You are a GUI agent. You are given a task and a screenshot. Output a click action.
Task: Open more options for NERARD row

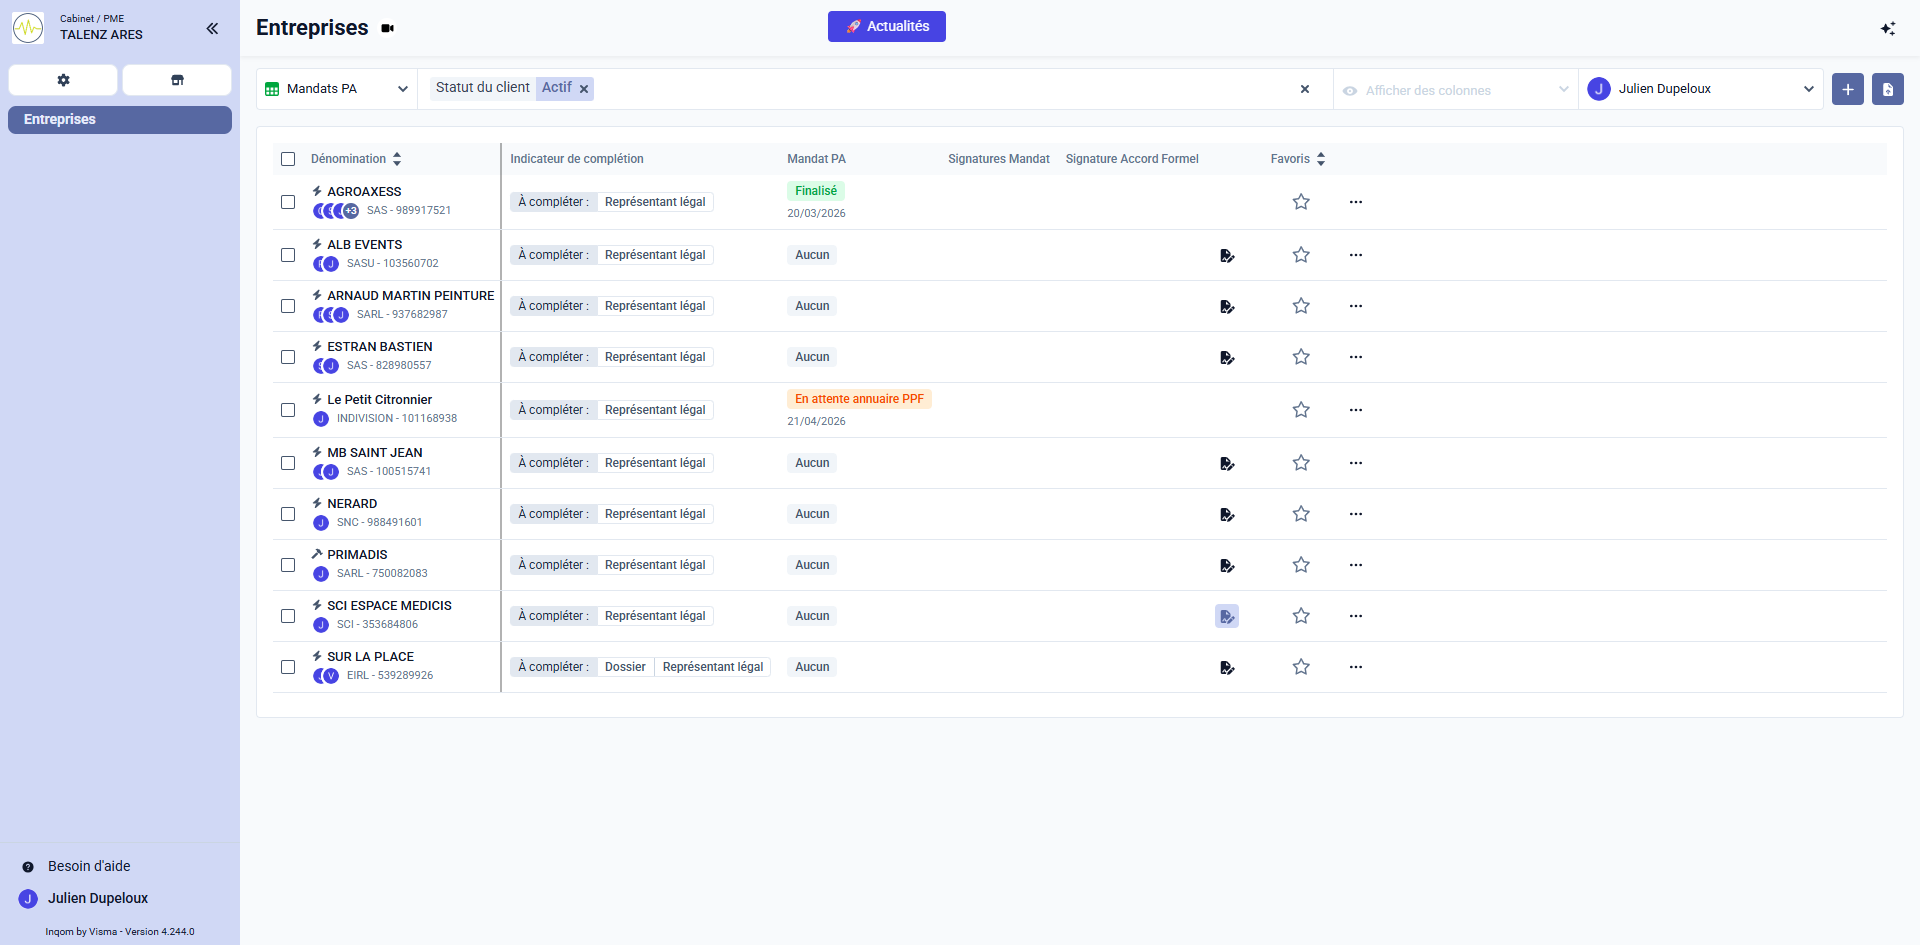pos(1355,514)
